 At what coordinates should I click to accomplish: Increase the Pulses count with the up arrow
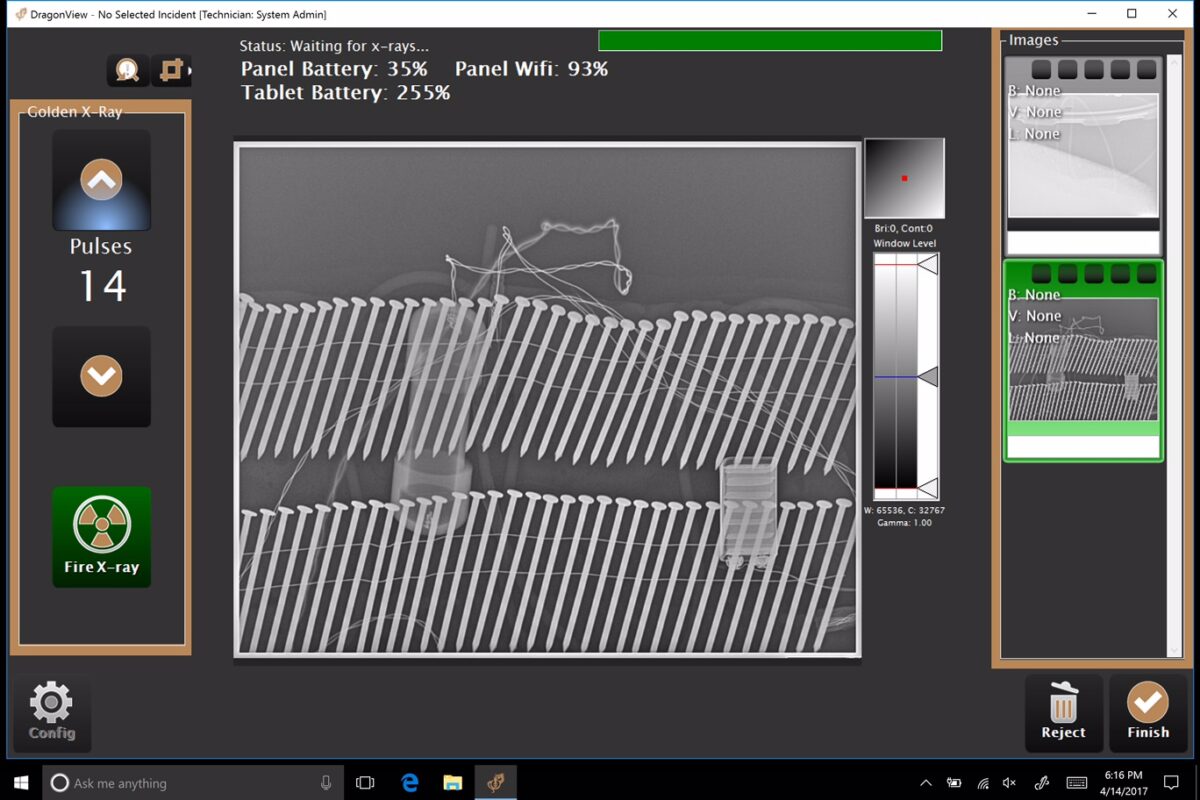(100, 180)
